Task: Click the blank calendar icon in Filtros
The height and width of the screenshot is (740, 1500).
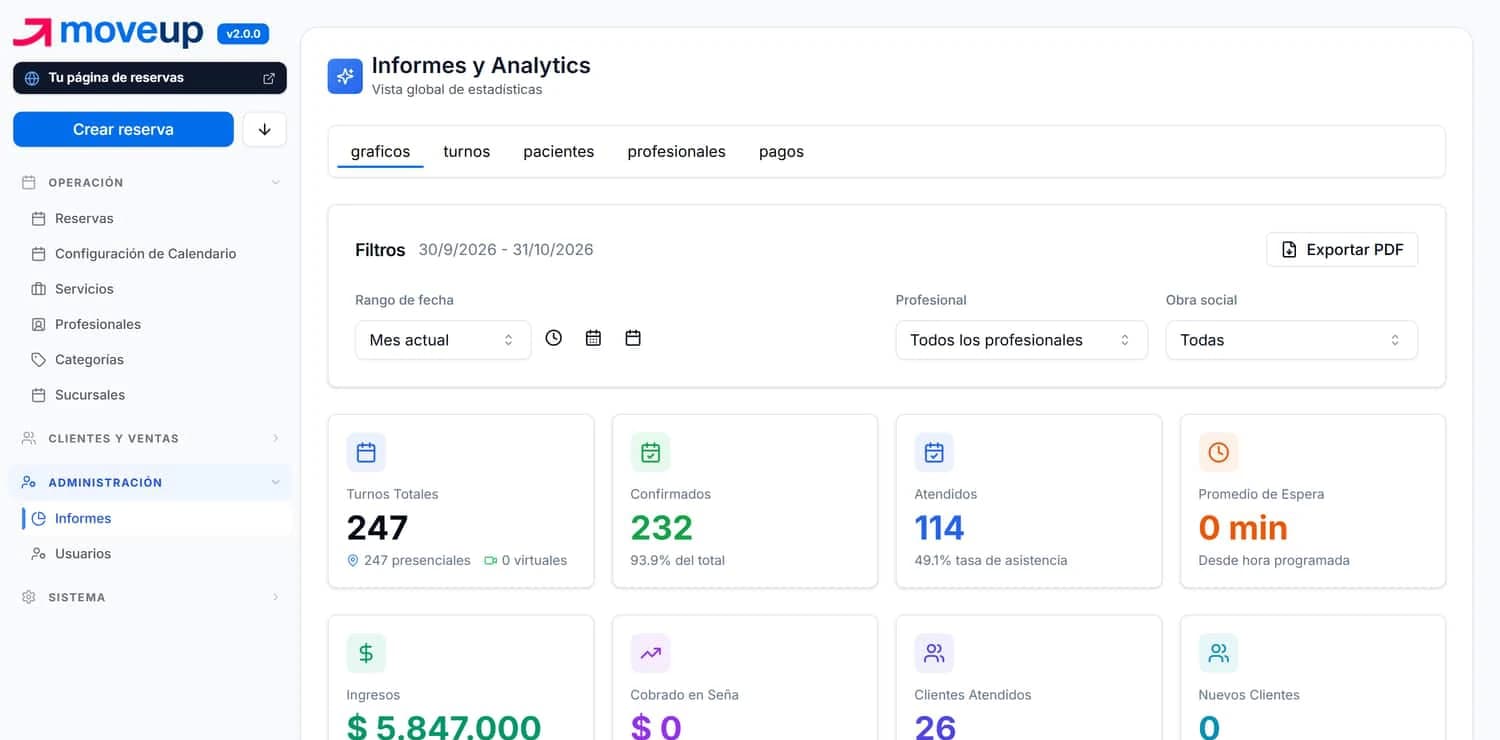Action: (x=633, y=338)
